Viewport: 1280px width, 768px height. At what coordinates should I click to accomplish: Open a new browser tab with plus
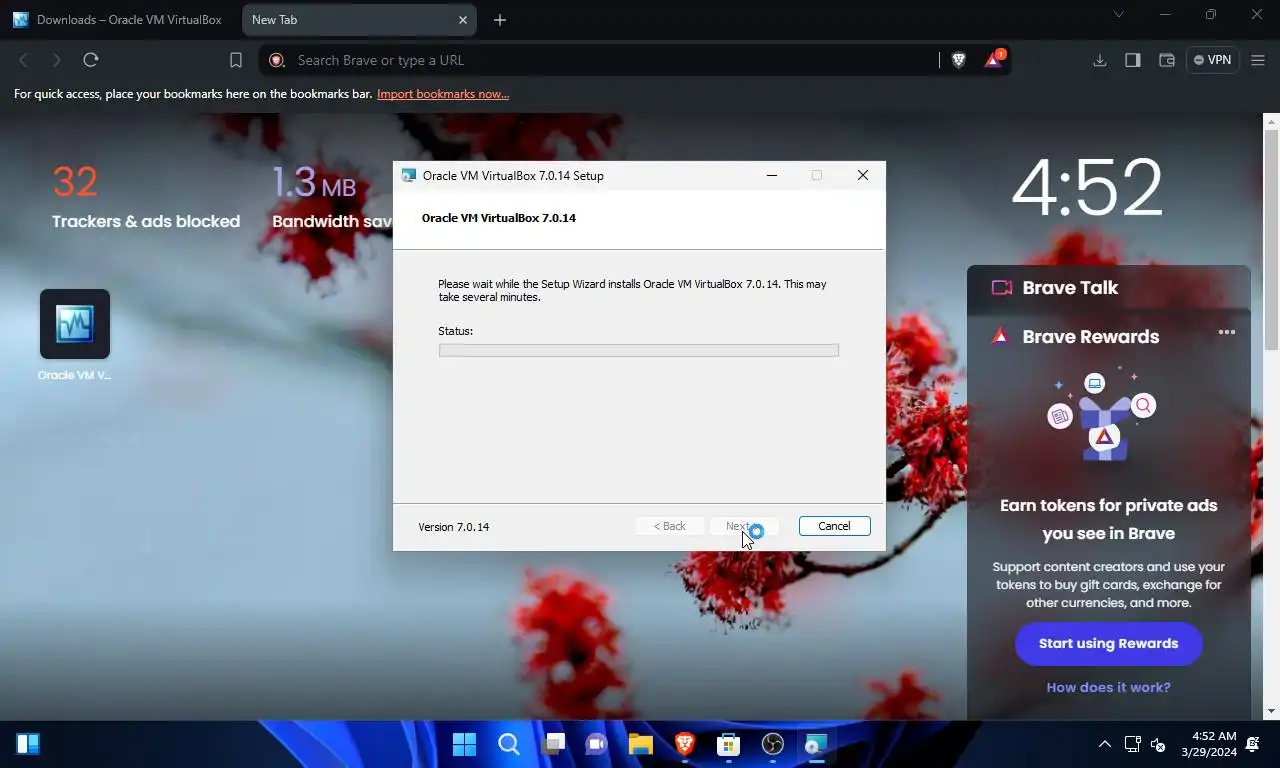point(500,20)
